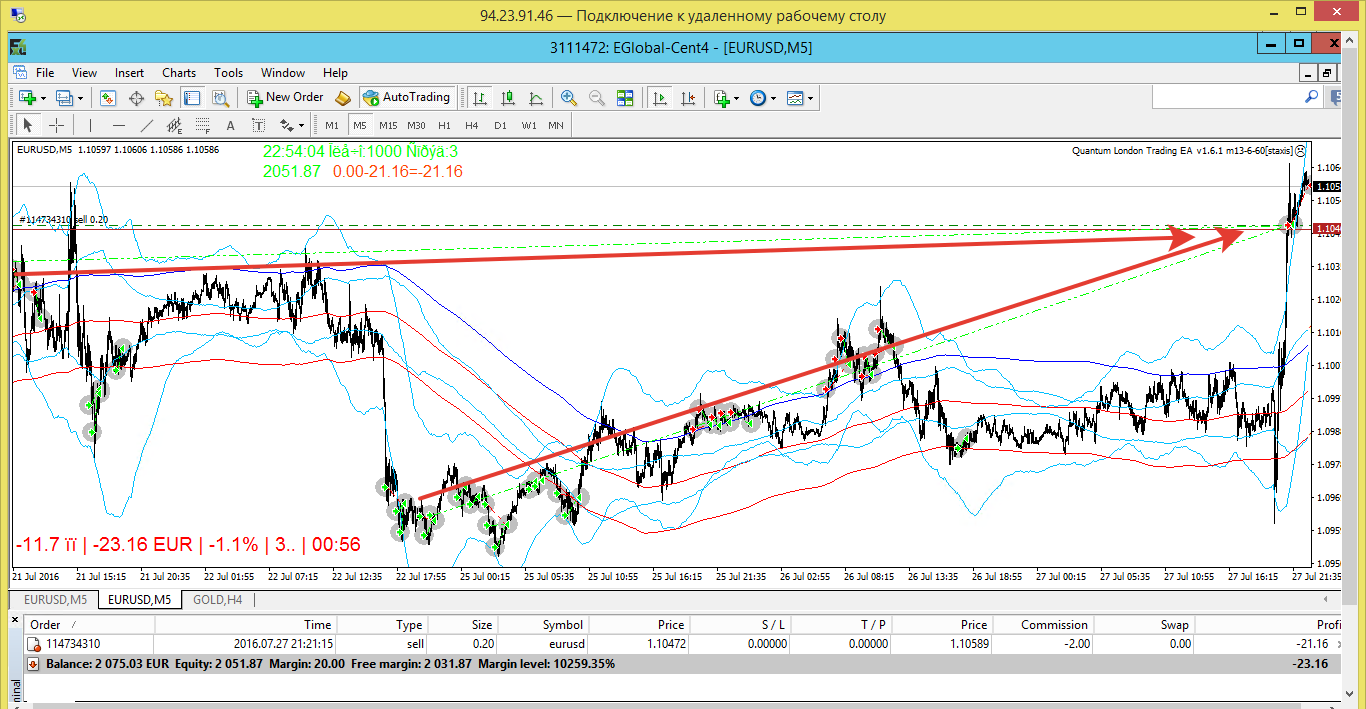Toggle the AutoTrading button
1366x709 pixels.
[x=407, y=97]
